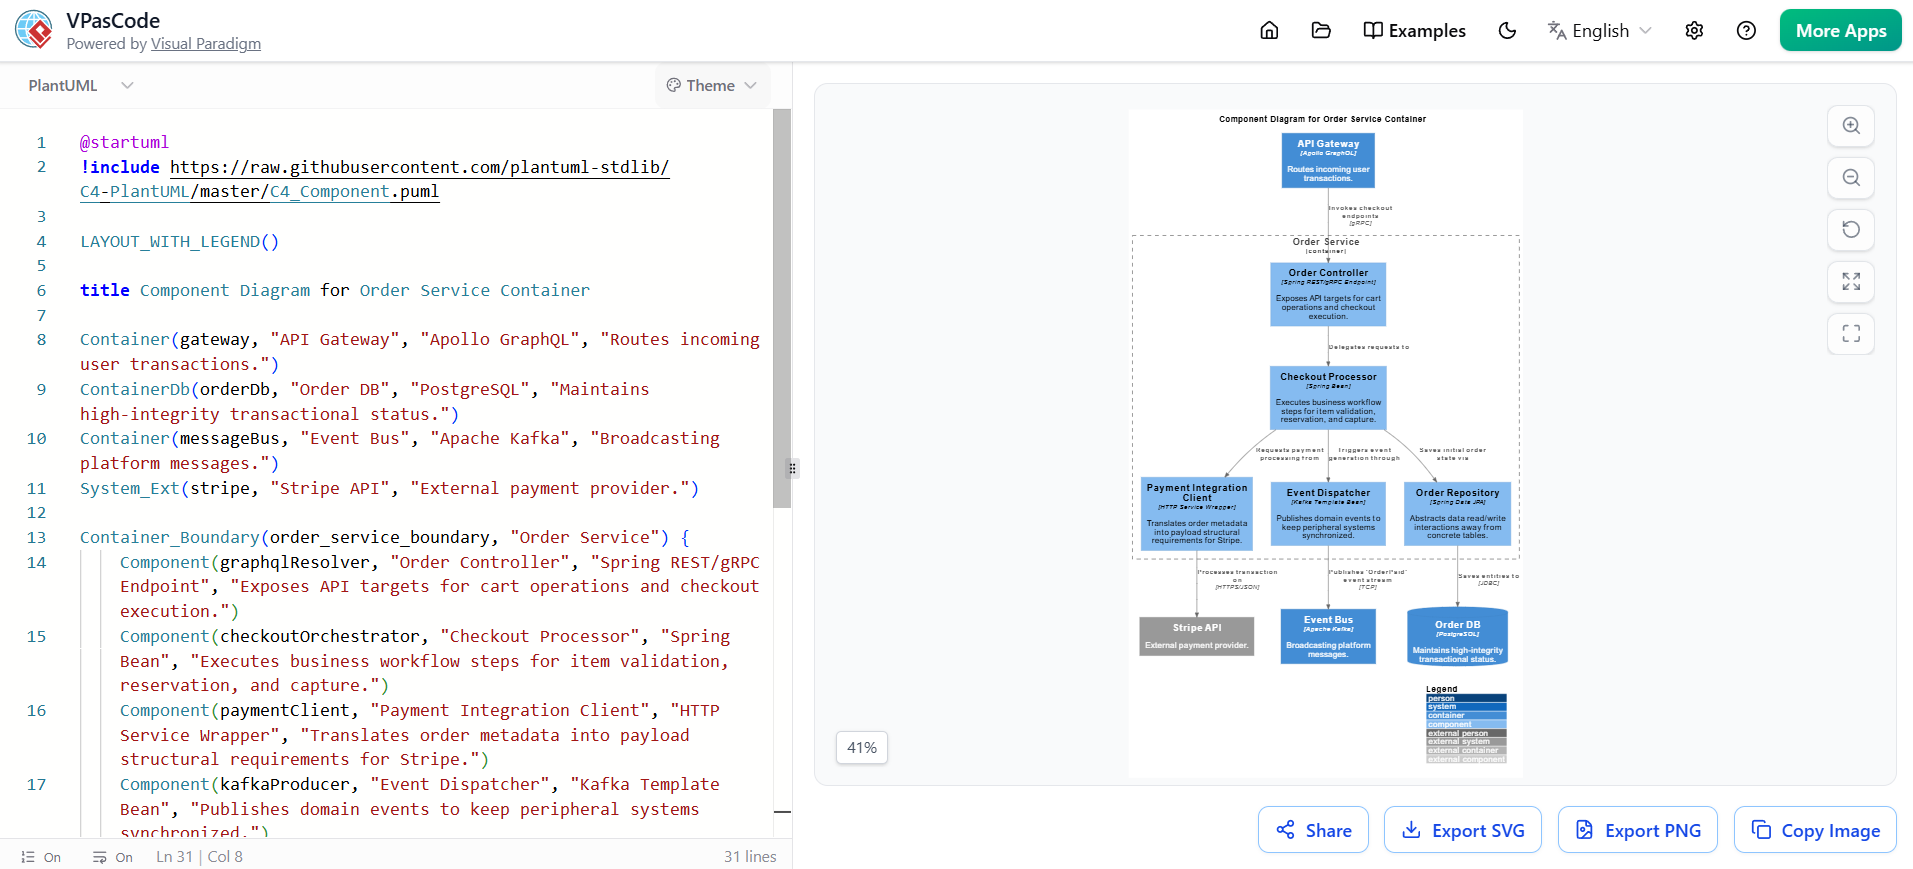Click the More Apps button
Image resolution: width=1913 pixels, height=869 pixels.
coord(1841,30)
